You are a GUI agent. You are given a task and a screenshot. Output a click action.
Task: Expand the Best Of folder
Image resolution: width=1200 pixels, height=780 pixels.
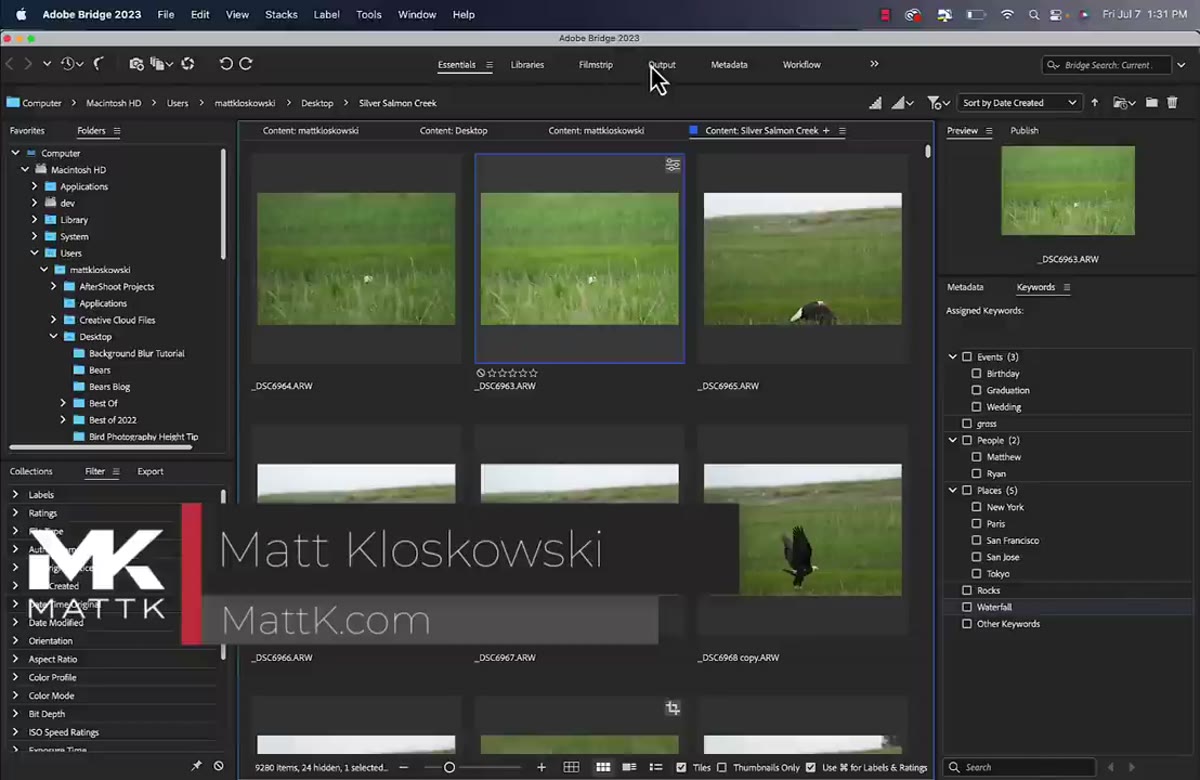click(x=63, y=403)
